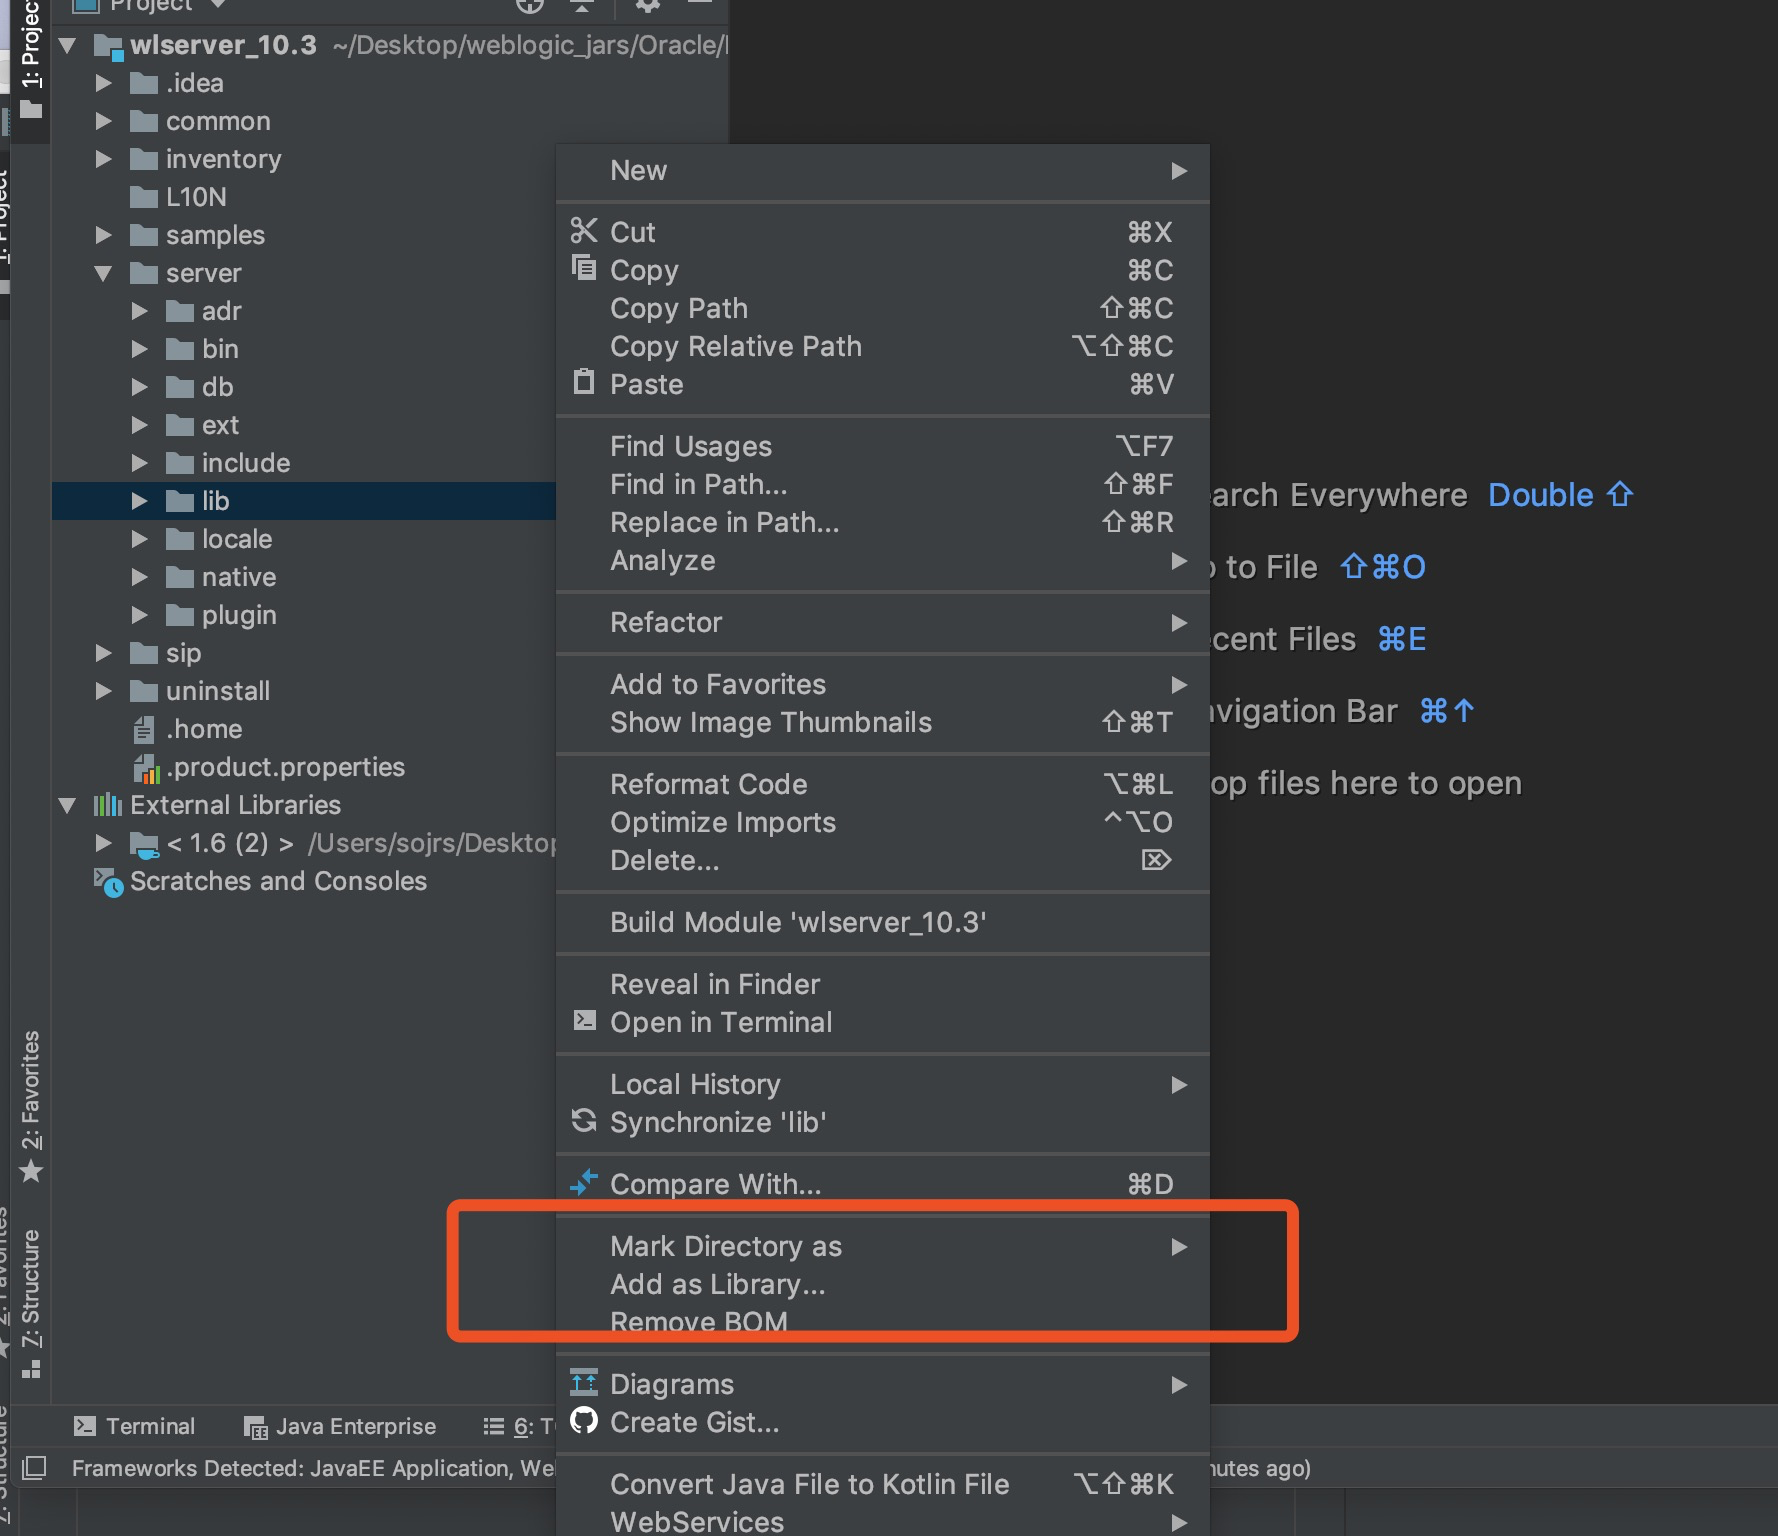Image resolution: width=1778 pixels, height=1536 pixels.
Task: Expand the lib folder arrow
Action: point(139,501)
